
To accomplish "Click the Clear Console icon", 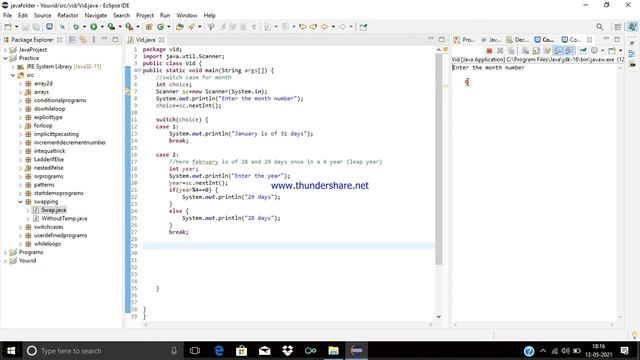I will click(x=525, y=51).
